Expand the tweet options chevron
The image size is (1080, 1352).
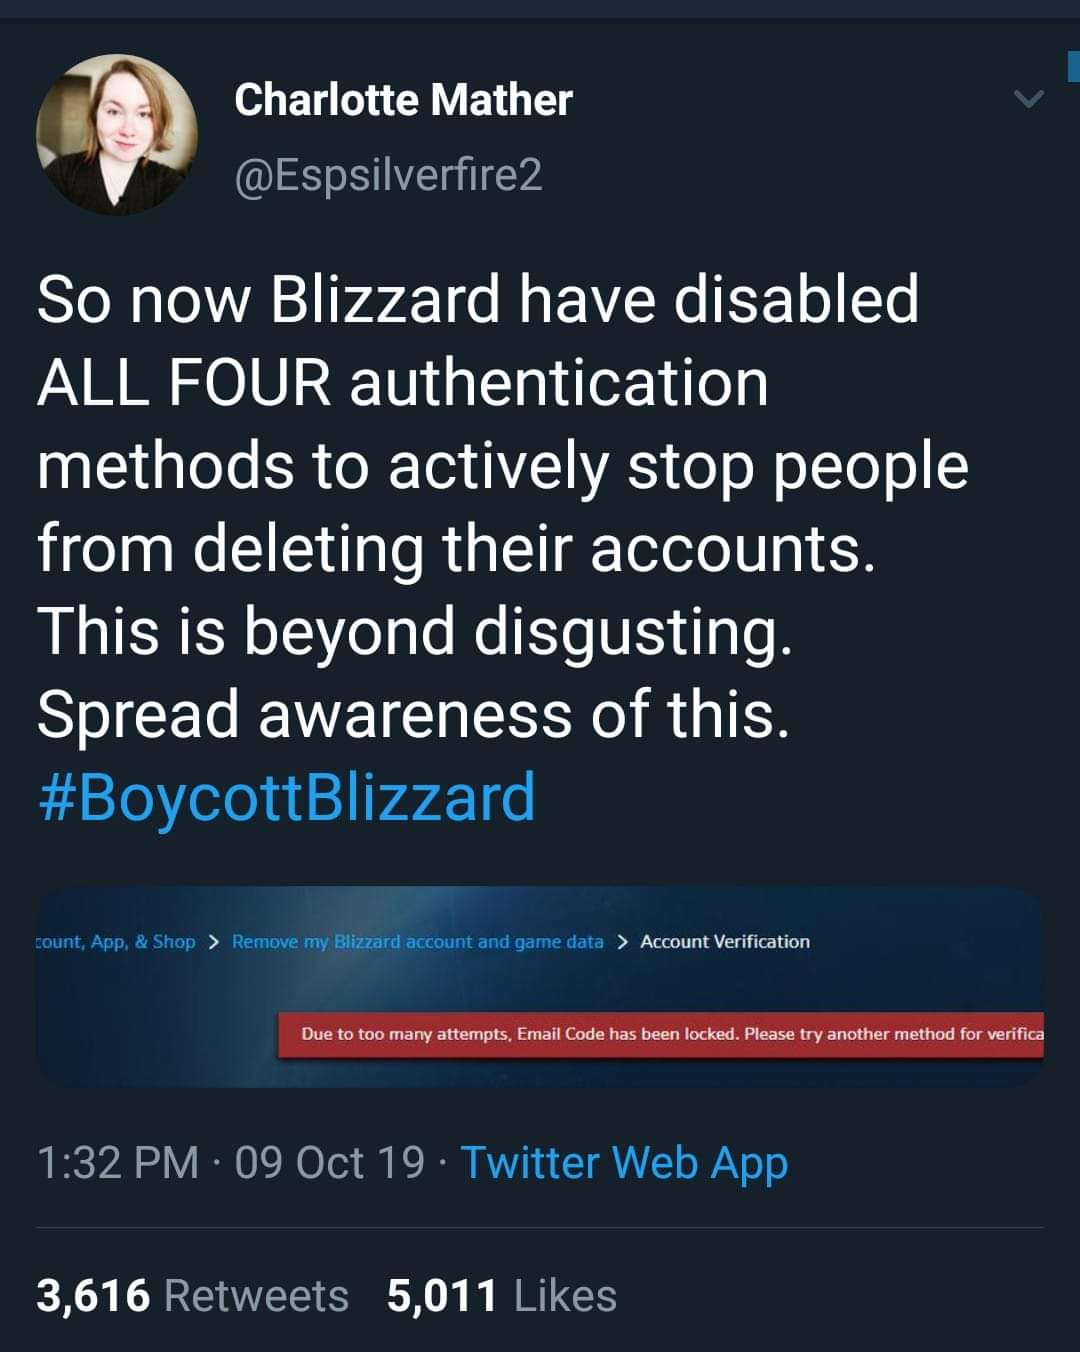[1028, 99]
